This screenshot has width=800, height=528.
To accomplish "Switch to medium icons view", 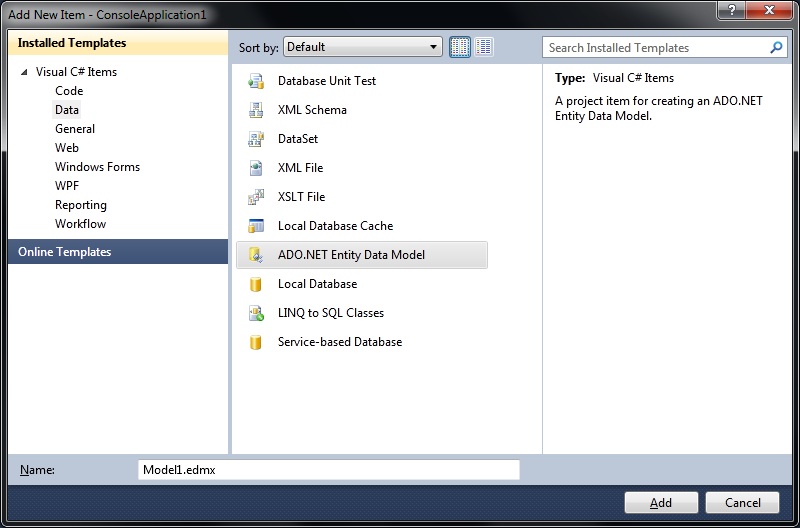I will pos(460,47).
